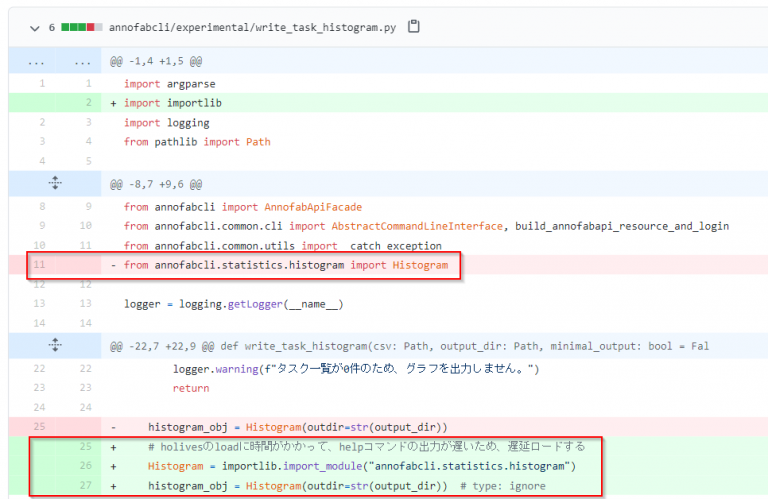Select removed line 'histogram_obj = Histogram(outdir=...)'
Screen dimensions: 768x499
click(x=298, y=427)
